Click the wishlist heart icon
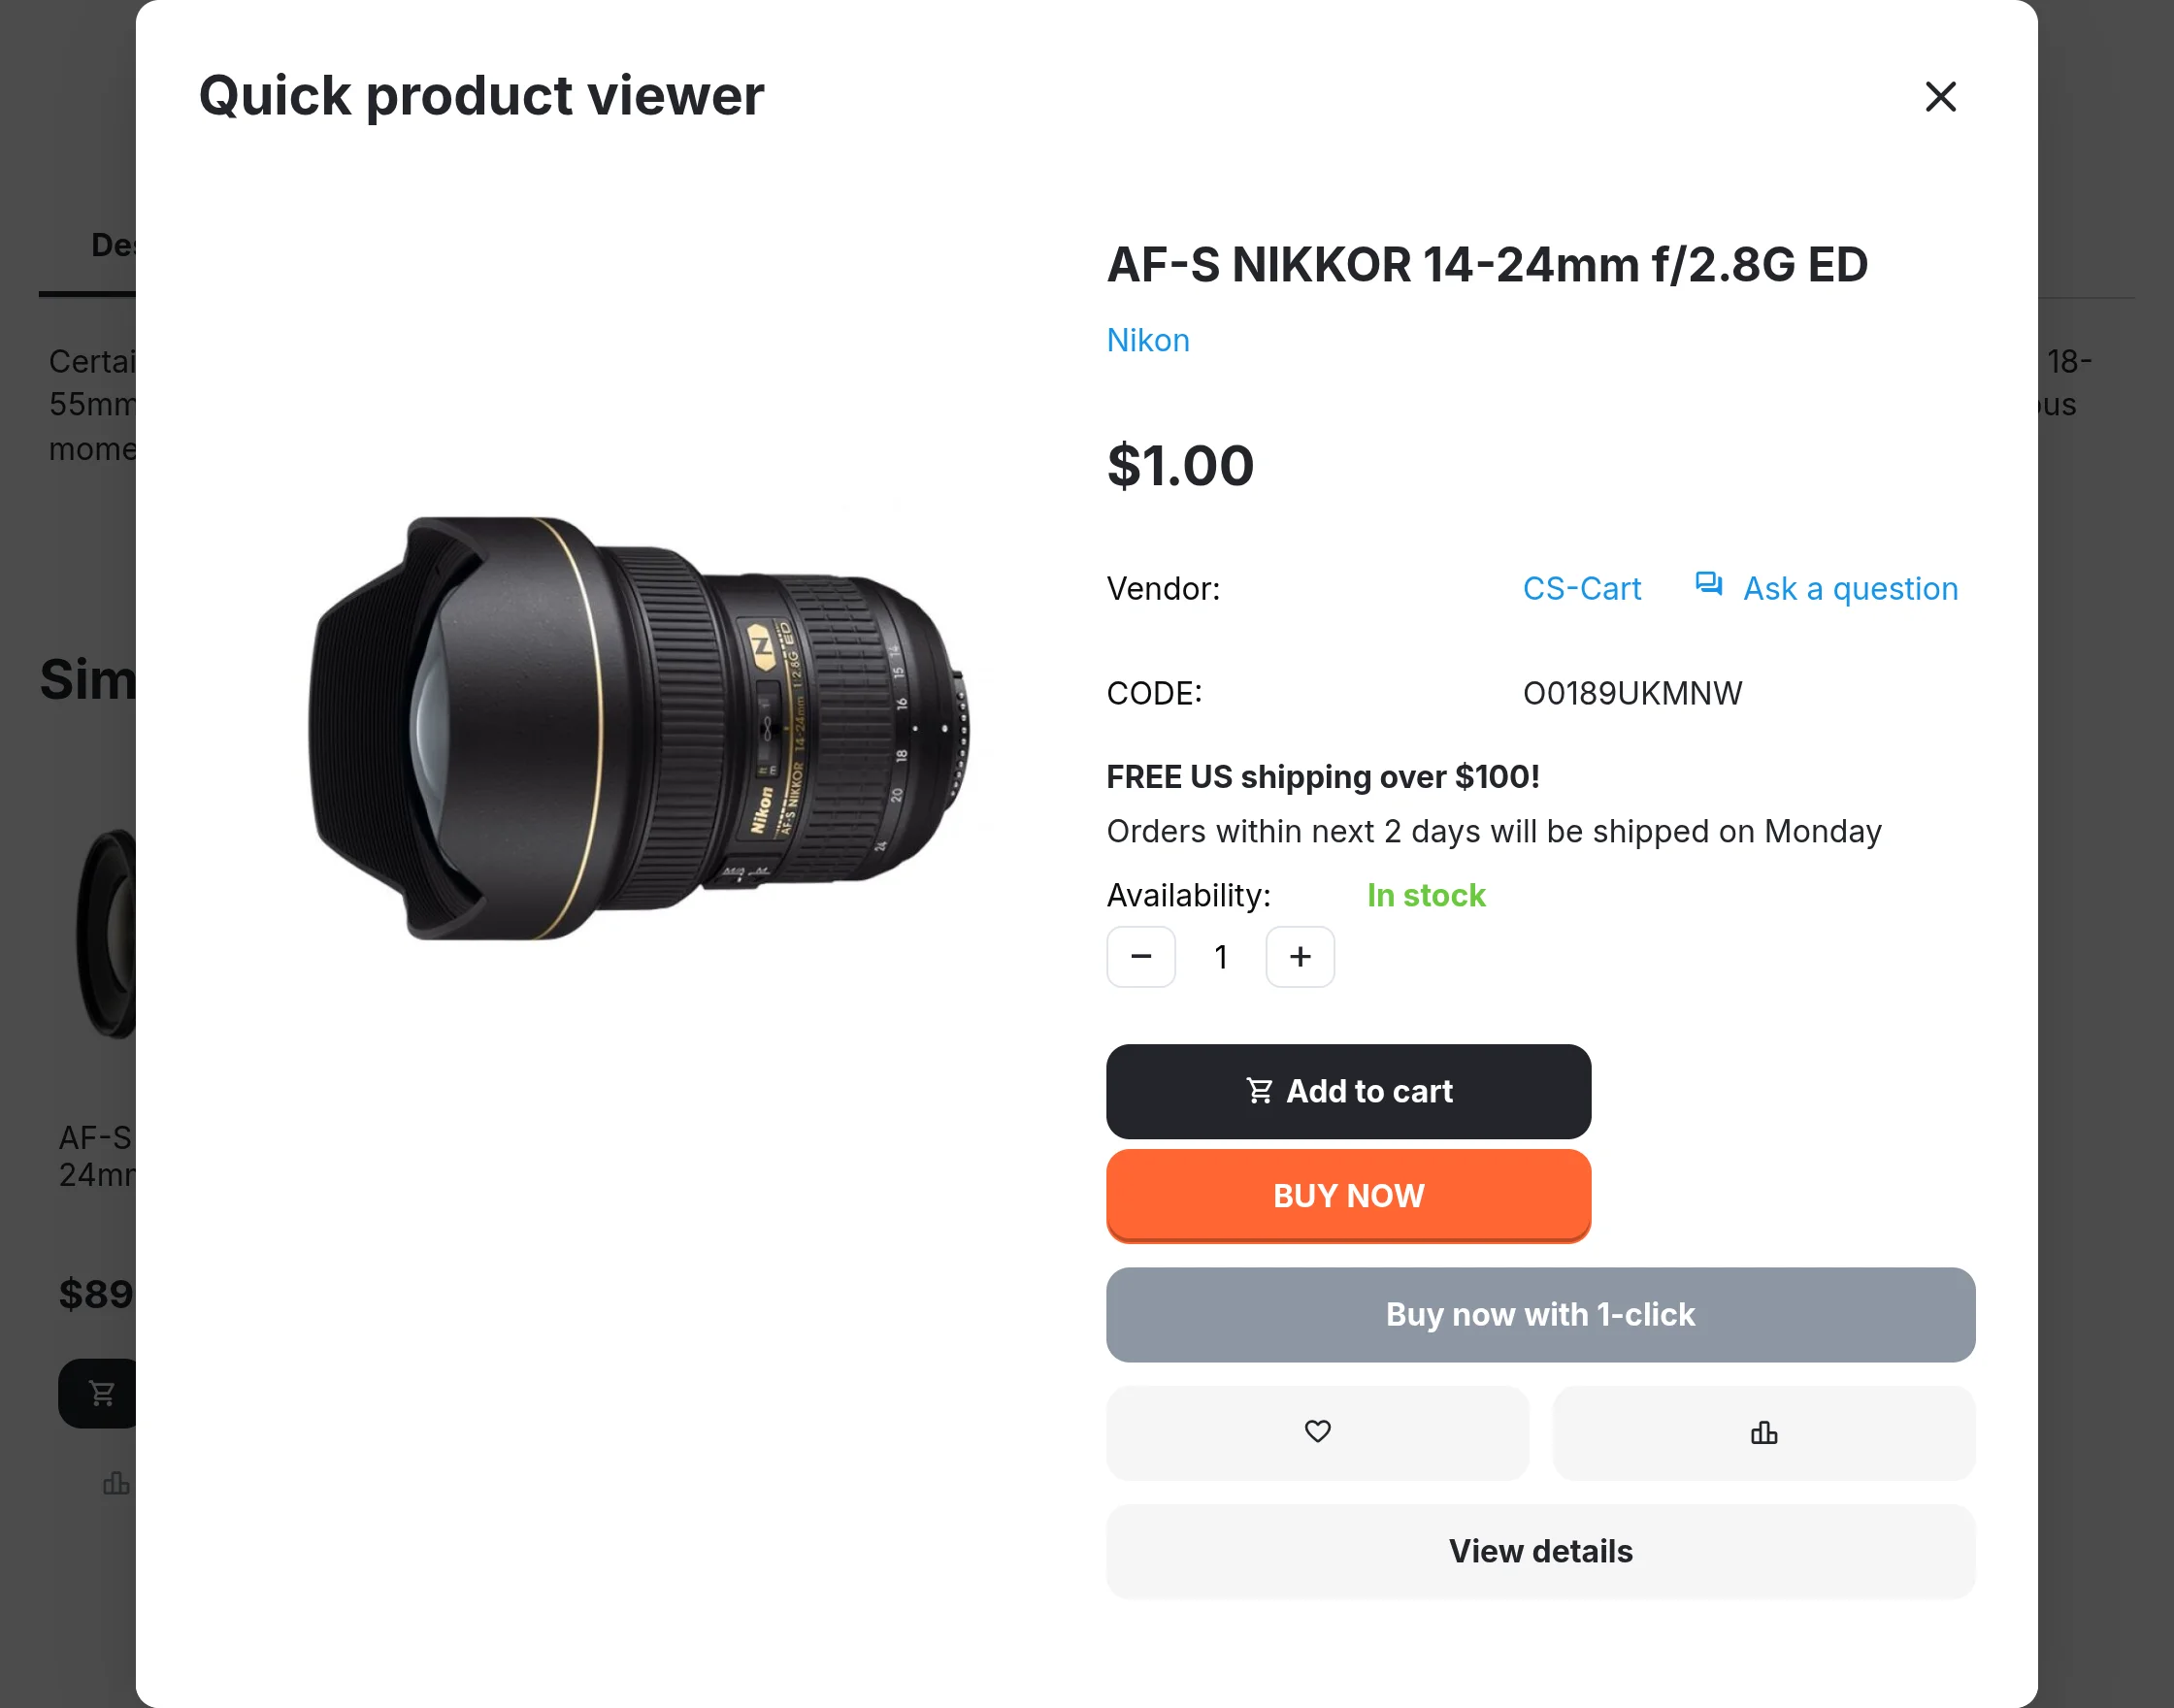 (1317, 1433)
